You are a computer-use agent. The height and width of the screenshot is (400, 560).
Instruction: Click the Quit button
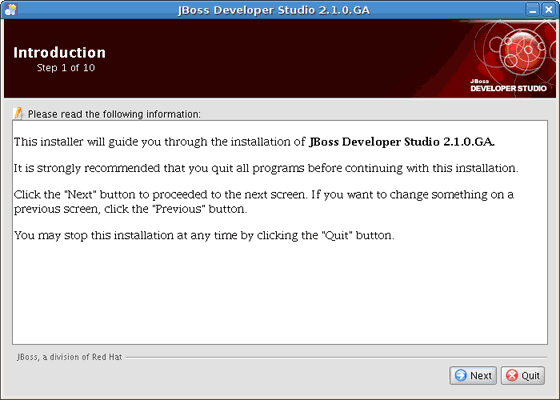[x=523, y=375]
